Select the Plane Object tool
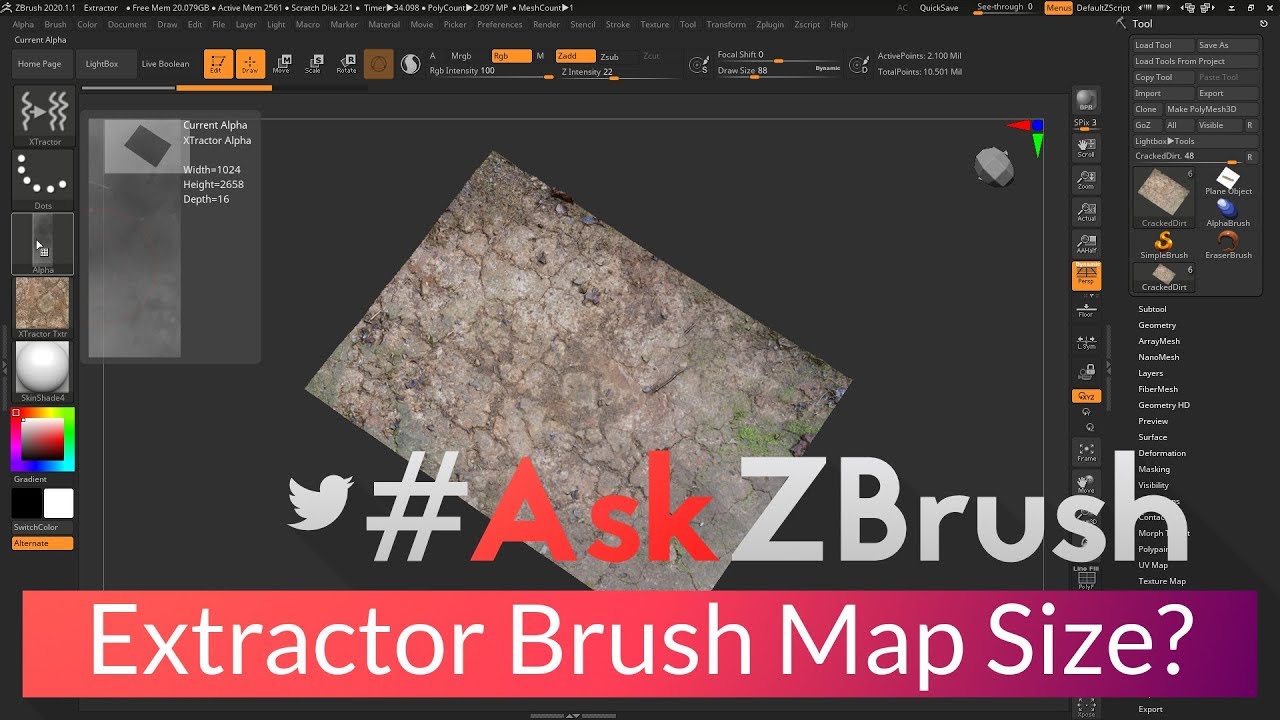The height and width of the screenshot is (720, 1280). click(x=1228, y=181)
